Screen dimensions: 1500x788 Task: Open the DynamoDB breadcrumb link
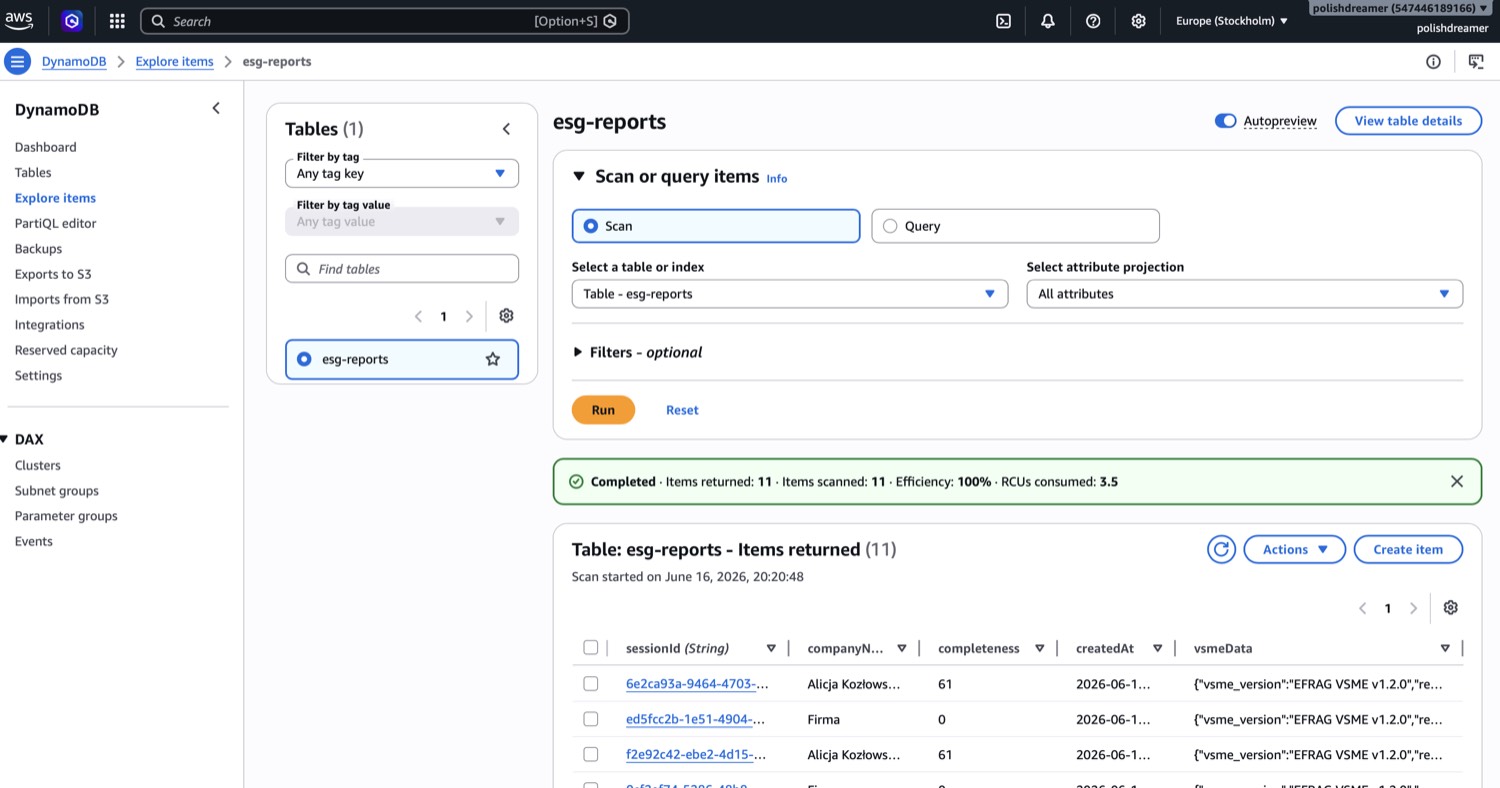click(74, 62)
